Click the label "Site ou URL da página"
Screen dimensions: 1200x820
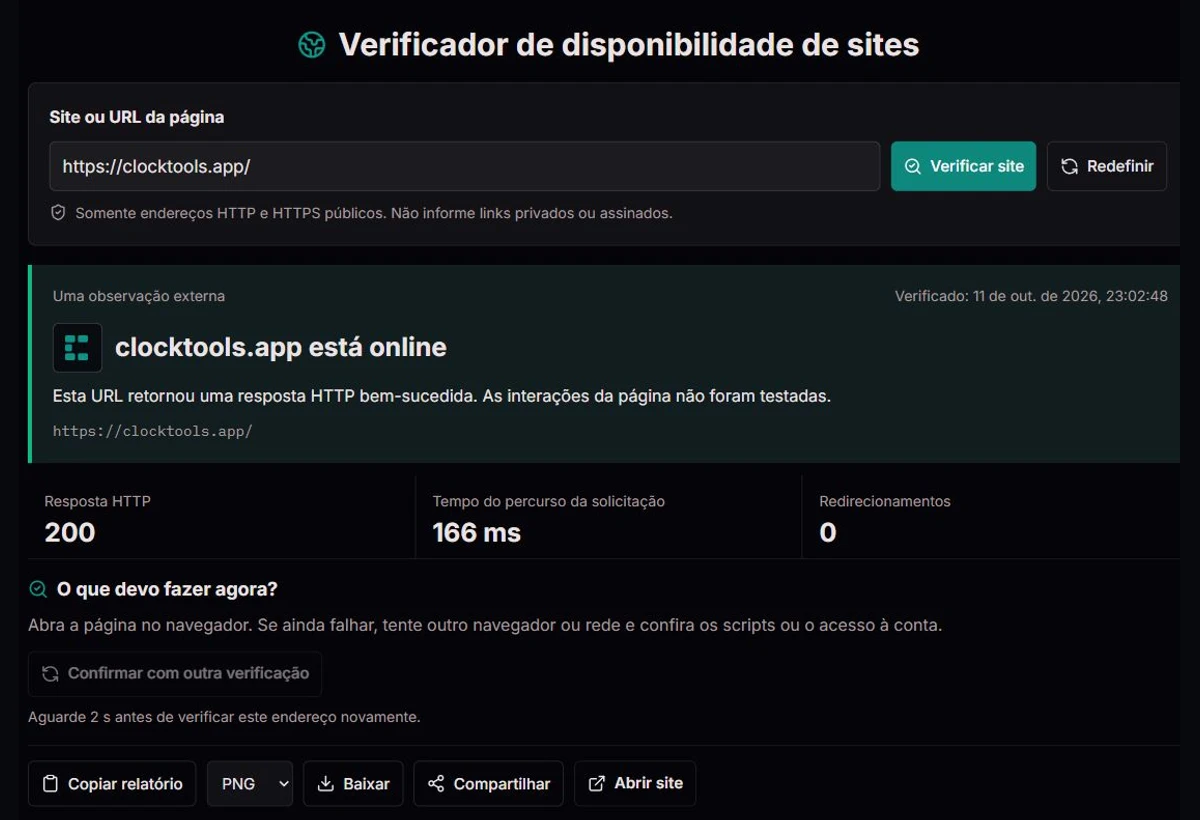[137, 117]
